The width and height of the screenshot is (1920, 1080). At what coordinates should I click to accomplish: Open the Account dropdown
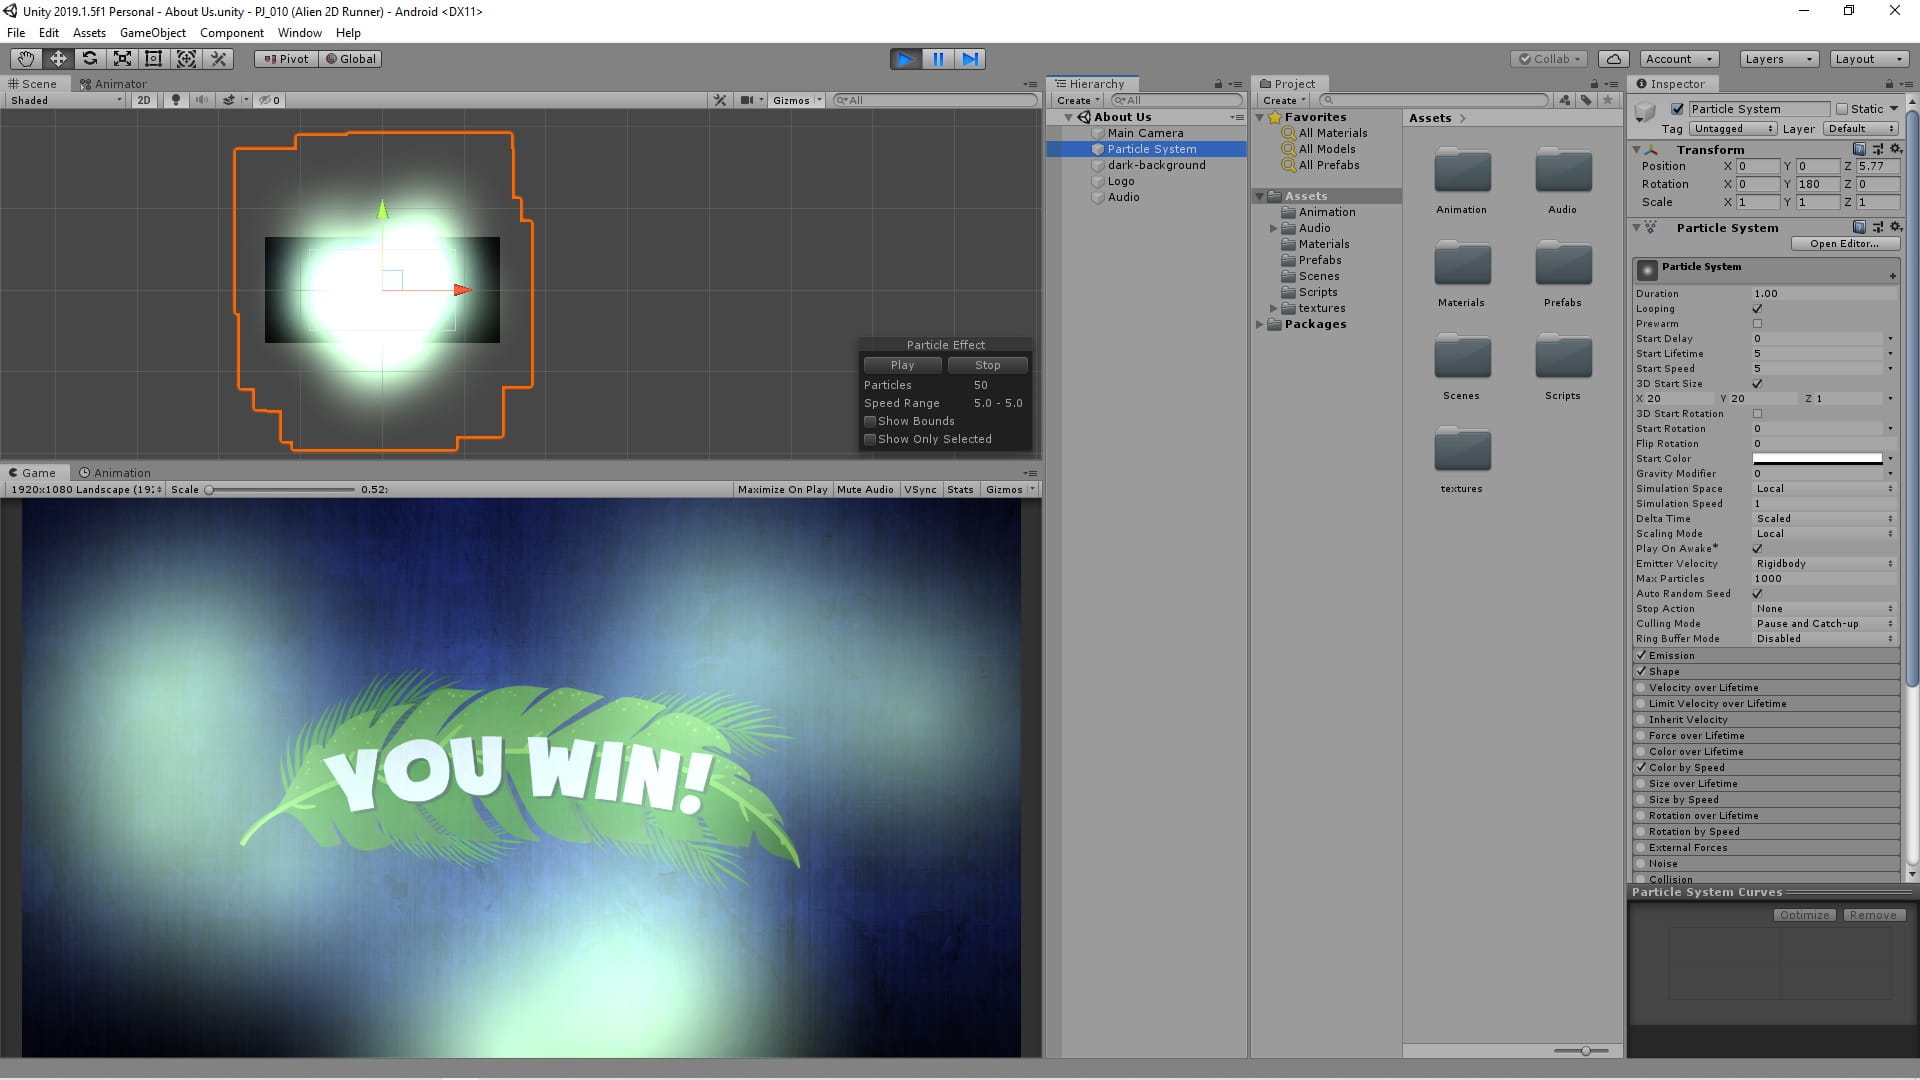1679,59
